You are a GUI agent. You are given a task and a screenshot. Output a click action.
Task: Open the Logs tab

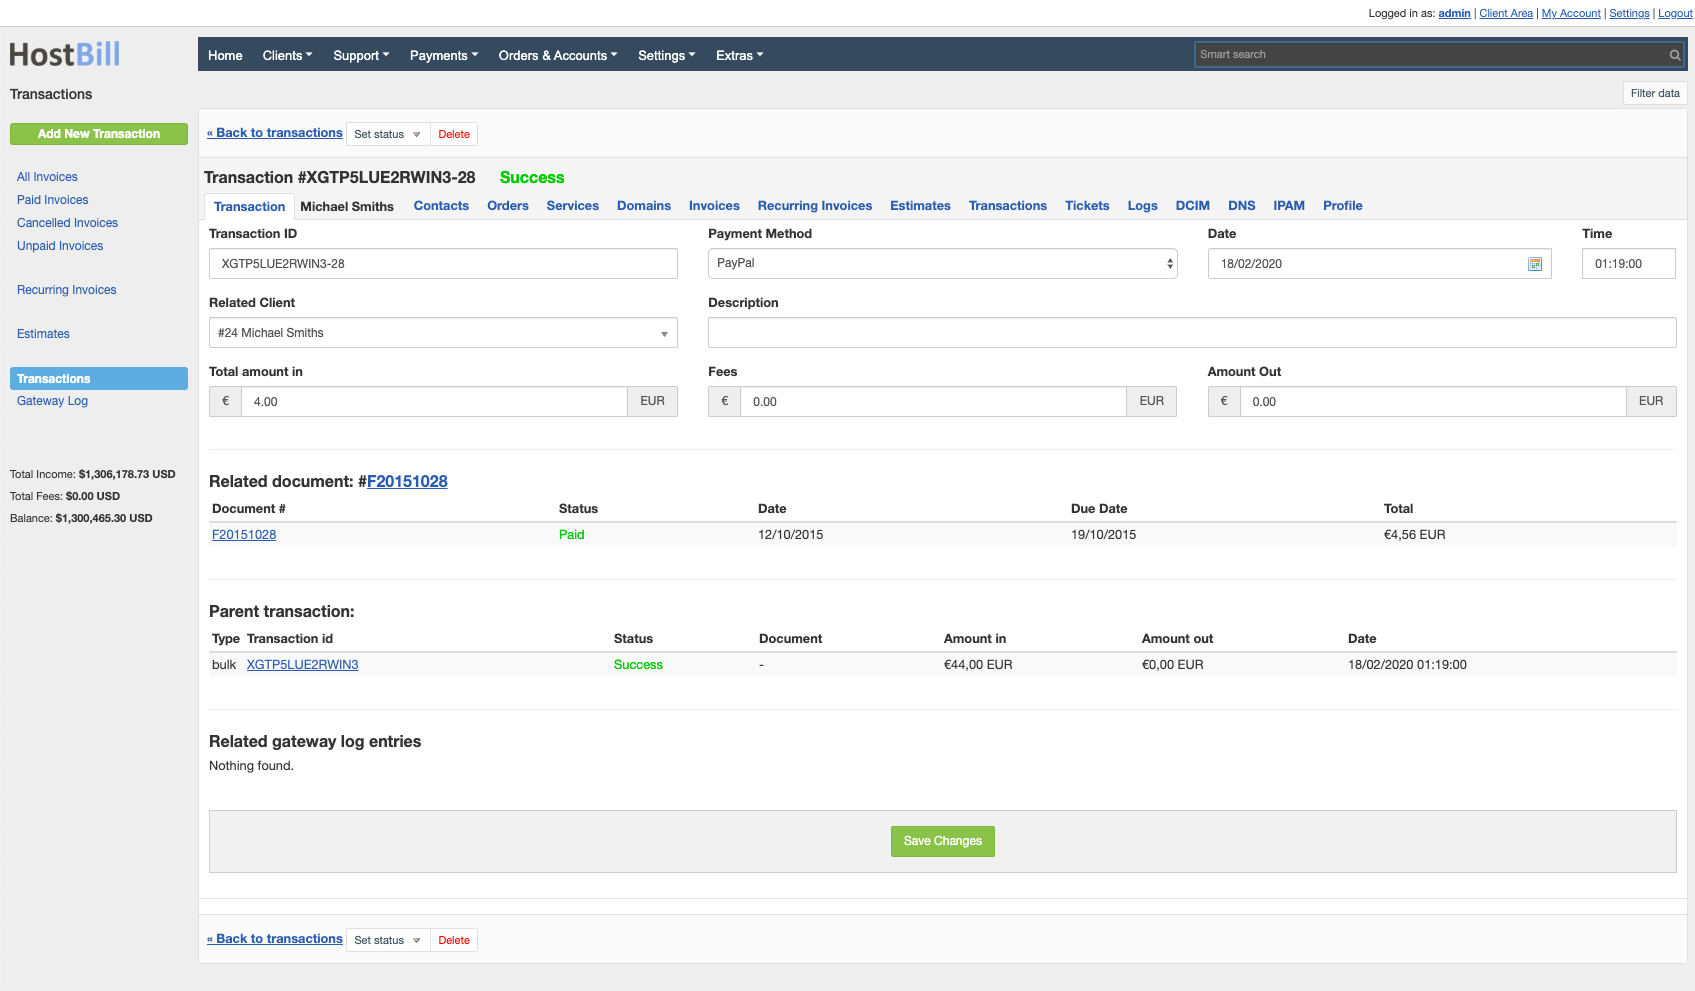click(1142, 206)
